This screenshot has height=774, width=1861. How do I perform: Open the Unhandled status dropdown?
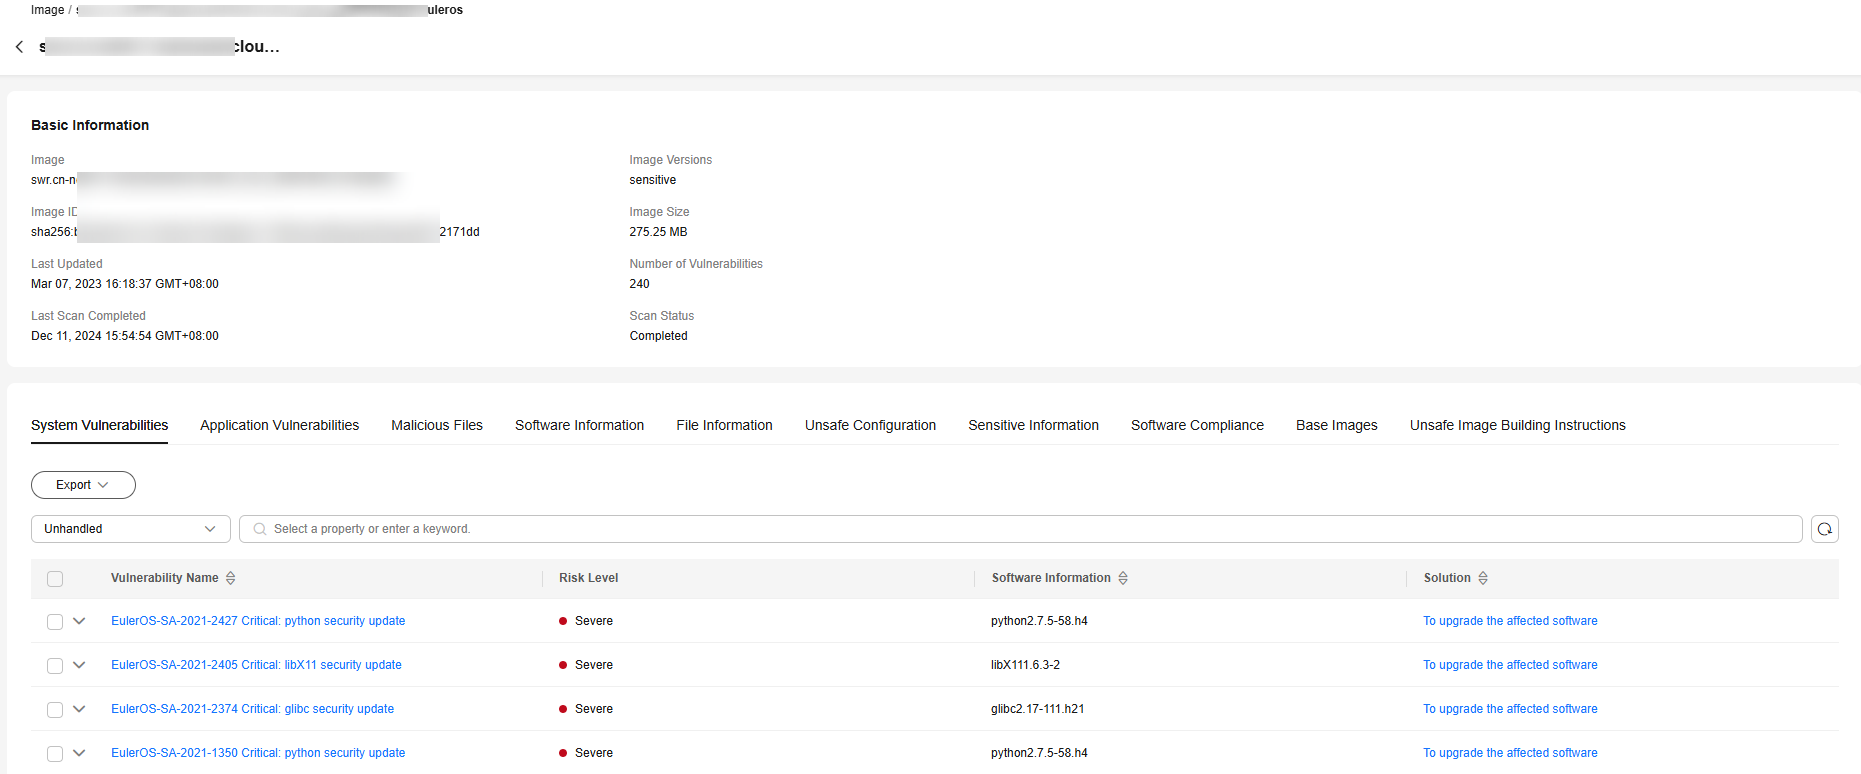tap(130, 529)
